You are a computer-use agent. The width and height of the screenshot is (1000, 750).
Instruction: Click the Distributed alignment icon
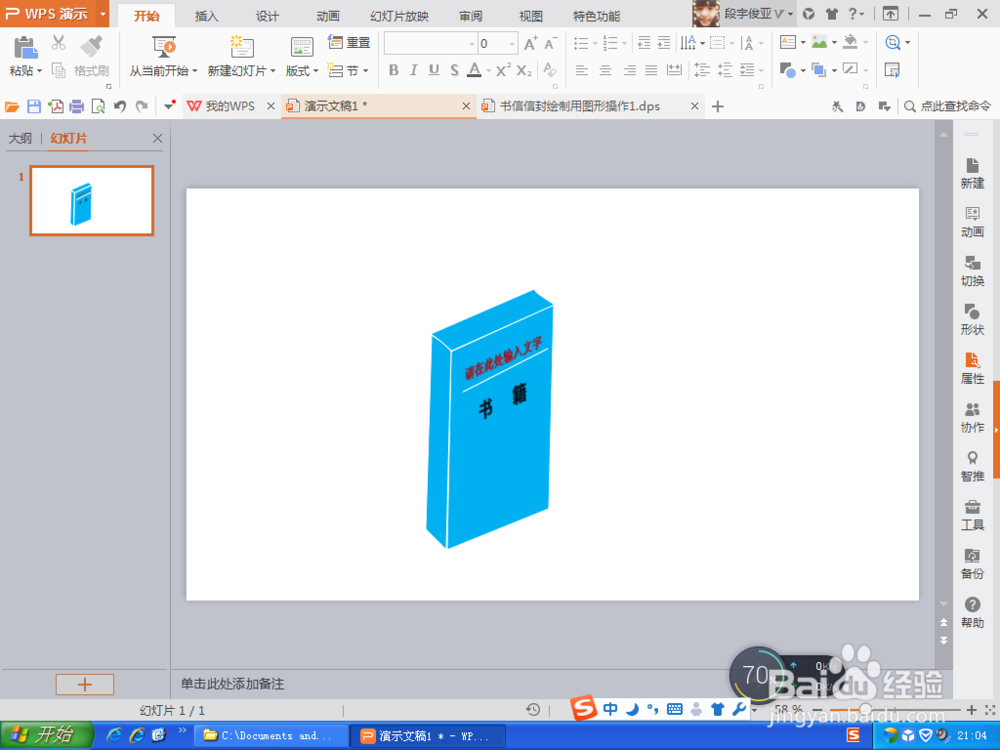[x=674, y=70]
